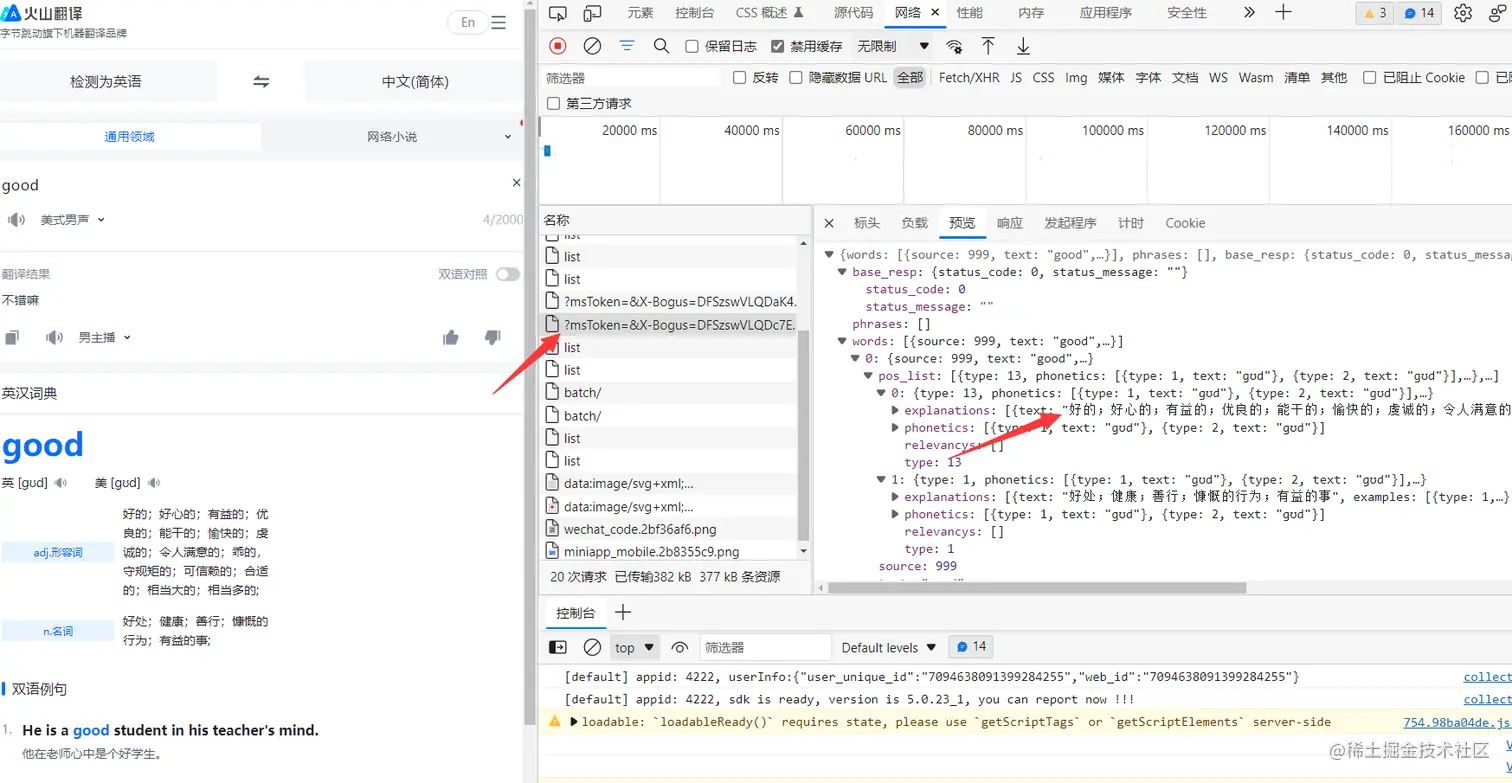Like the translation with thumbs up

(x=451, y=338)
